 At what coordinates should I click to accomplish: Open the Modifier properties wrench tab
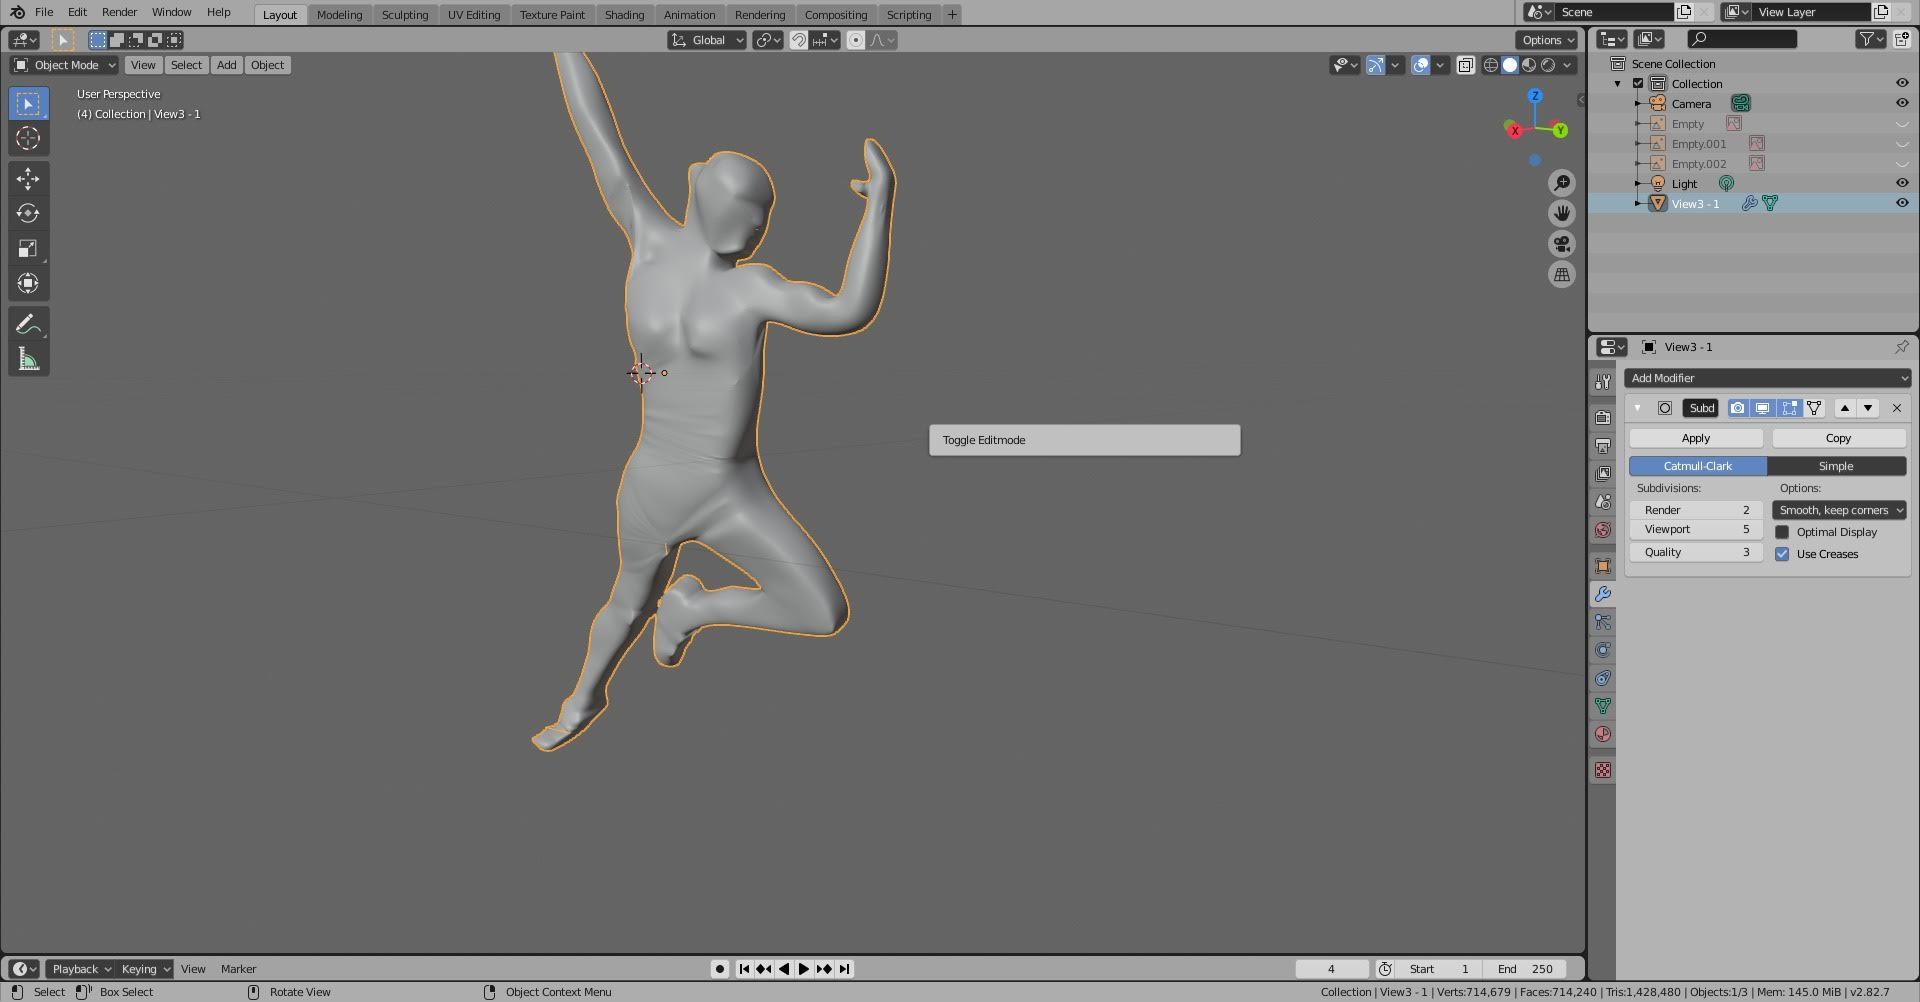tap(1603, 594)
